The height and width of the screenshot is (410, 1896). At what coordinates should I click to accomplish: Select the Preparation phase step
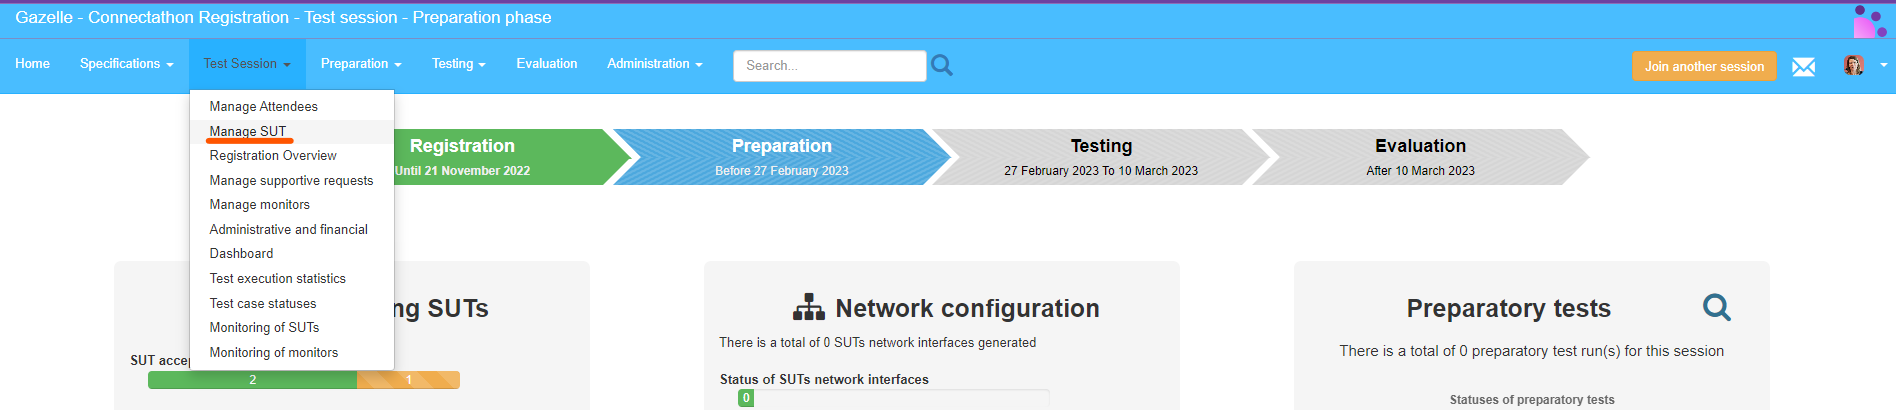tap(781, 157)
